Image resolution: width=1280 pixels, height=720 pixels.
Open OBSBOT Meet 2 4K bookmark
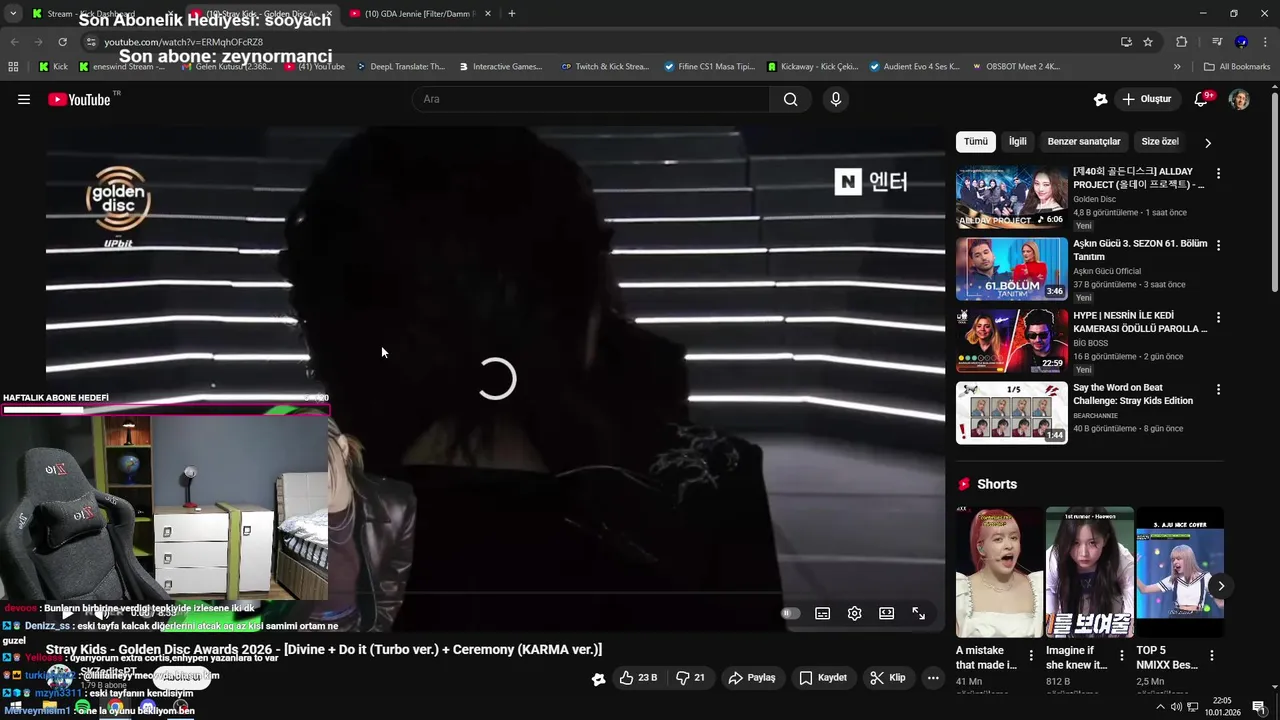(1016, 67)
